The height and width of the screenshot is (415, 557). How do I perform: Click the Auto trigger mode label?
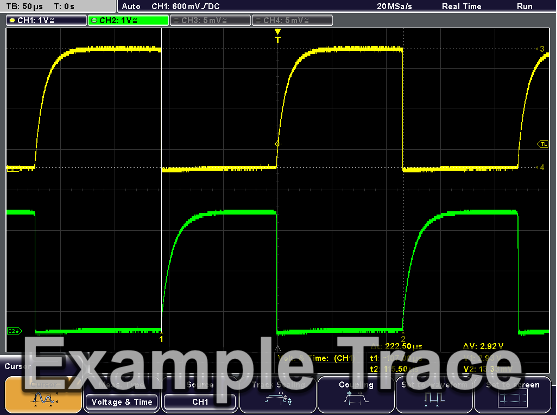tap(131, 6)
